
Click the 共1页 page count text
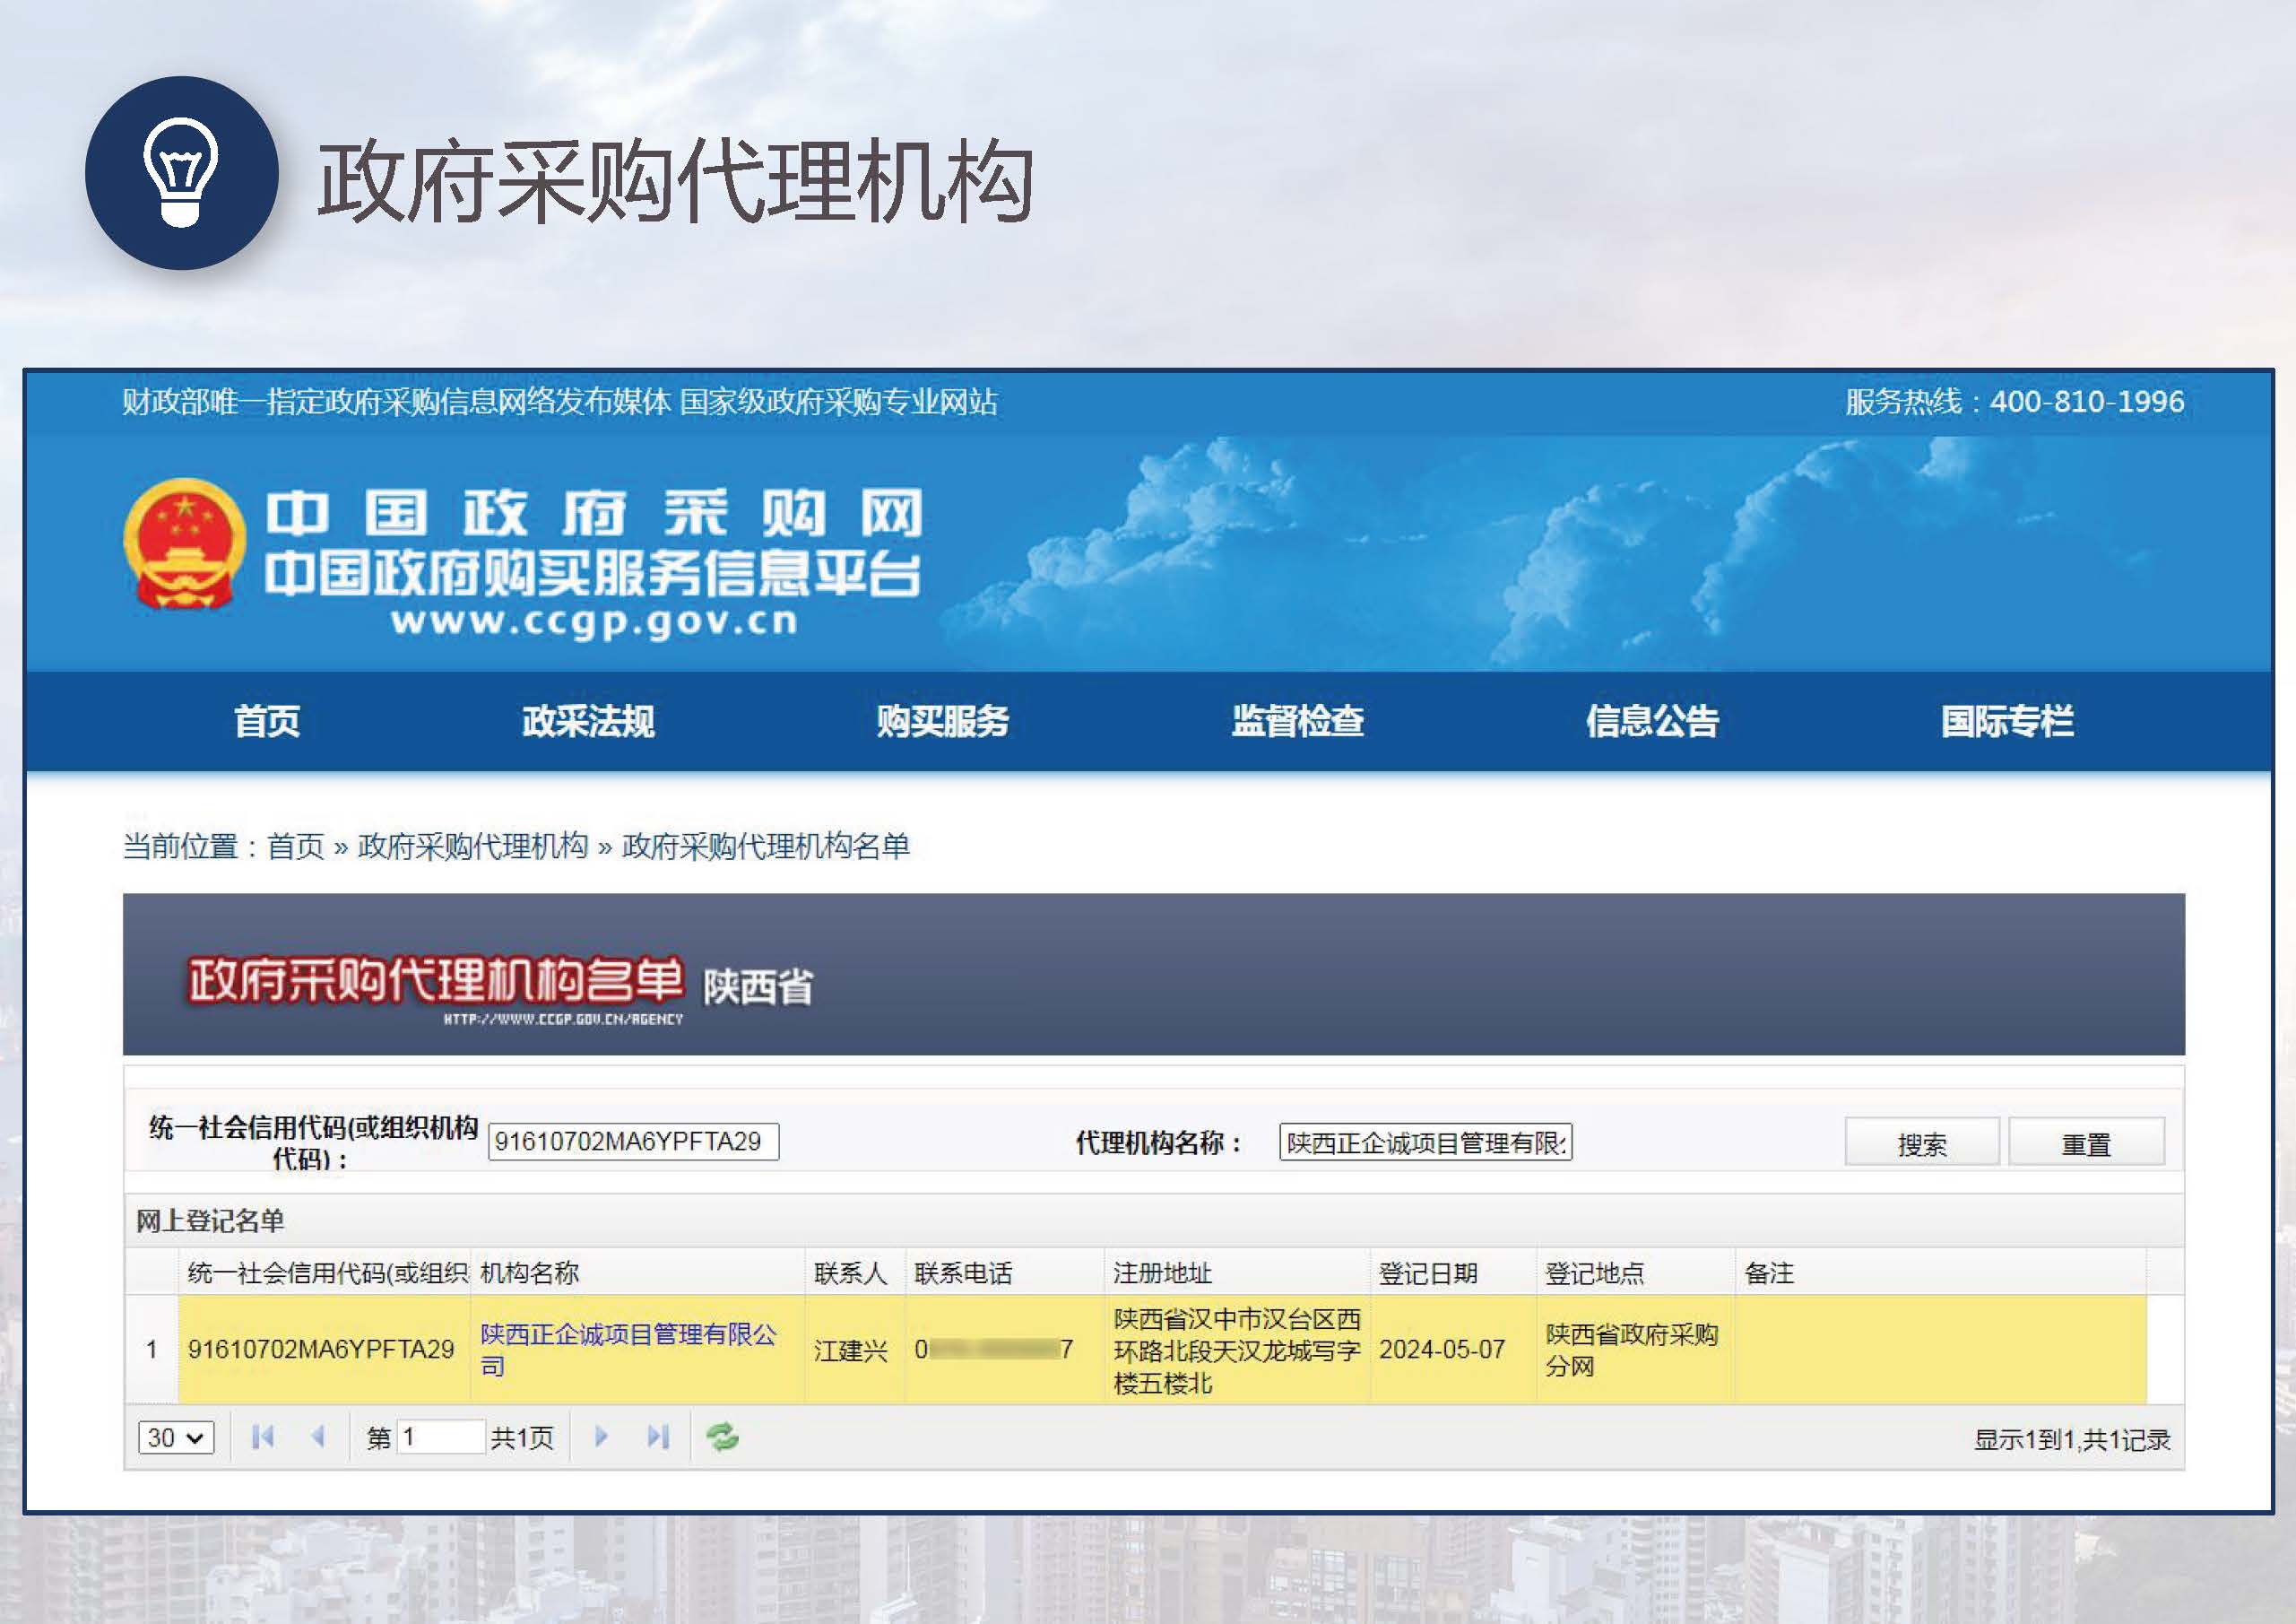click(x=522, y=1438)
